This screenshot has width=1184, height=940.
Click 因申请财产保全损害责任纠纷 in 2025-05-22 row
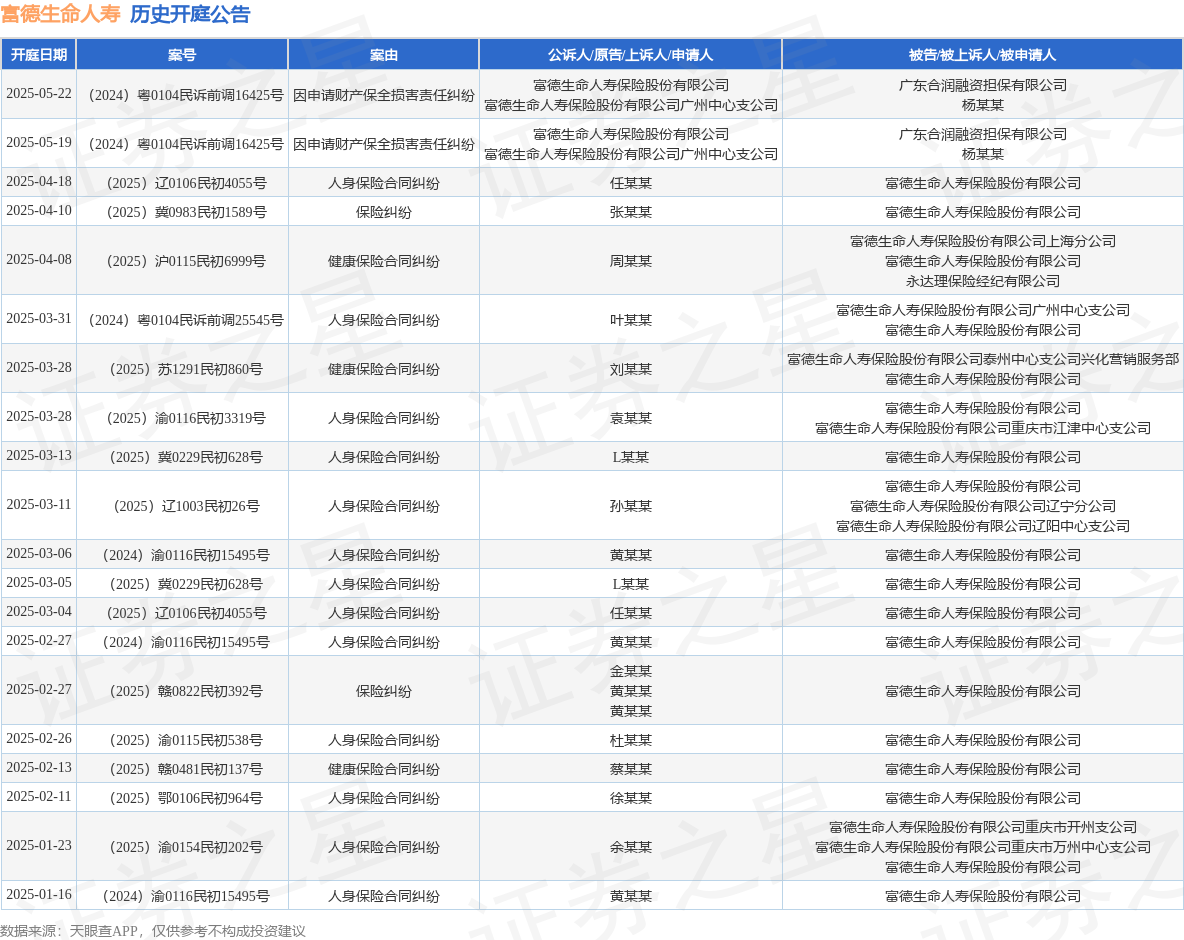pos(384,95)
